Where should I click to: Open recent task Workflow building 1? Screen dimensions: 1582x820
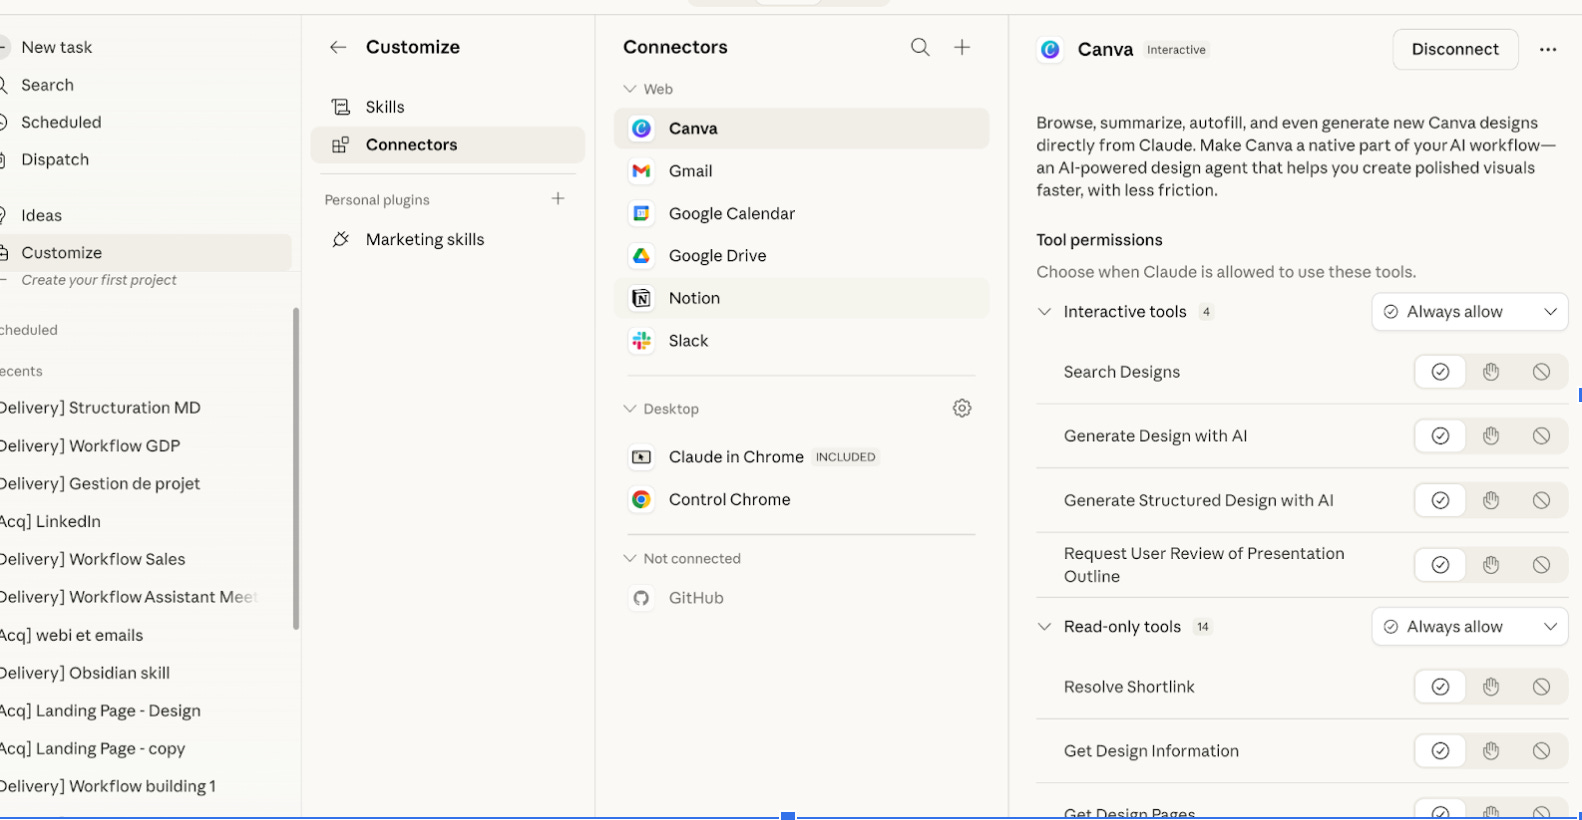click(108, 786)
